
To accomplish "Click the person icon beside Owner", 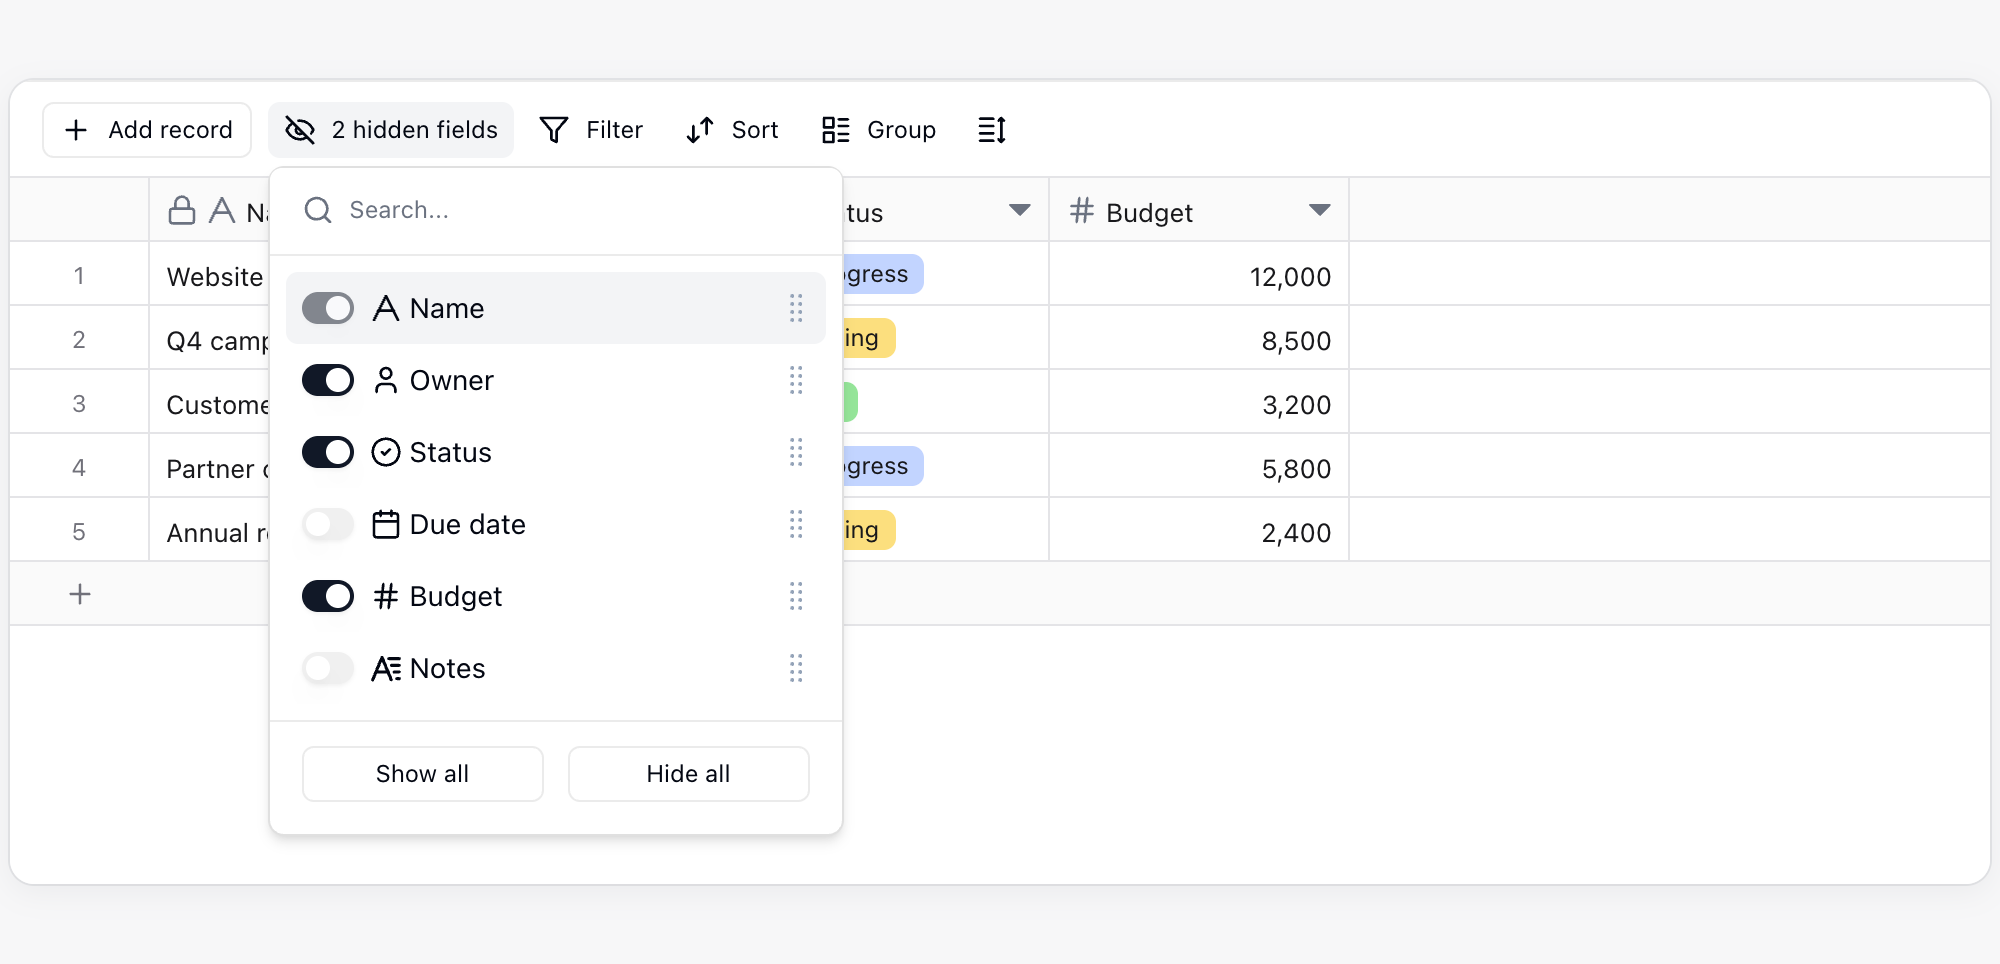I will click(x=386, y=380).
